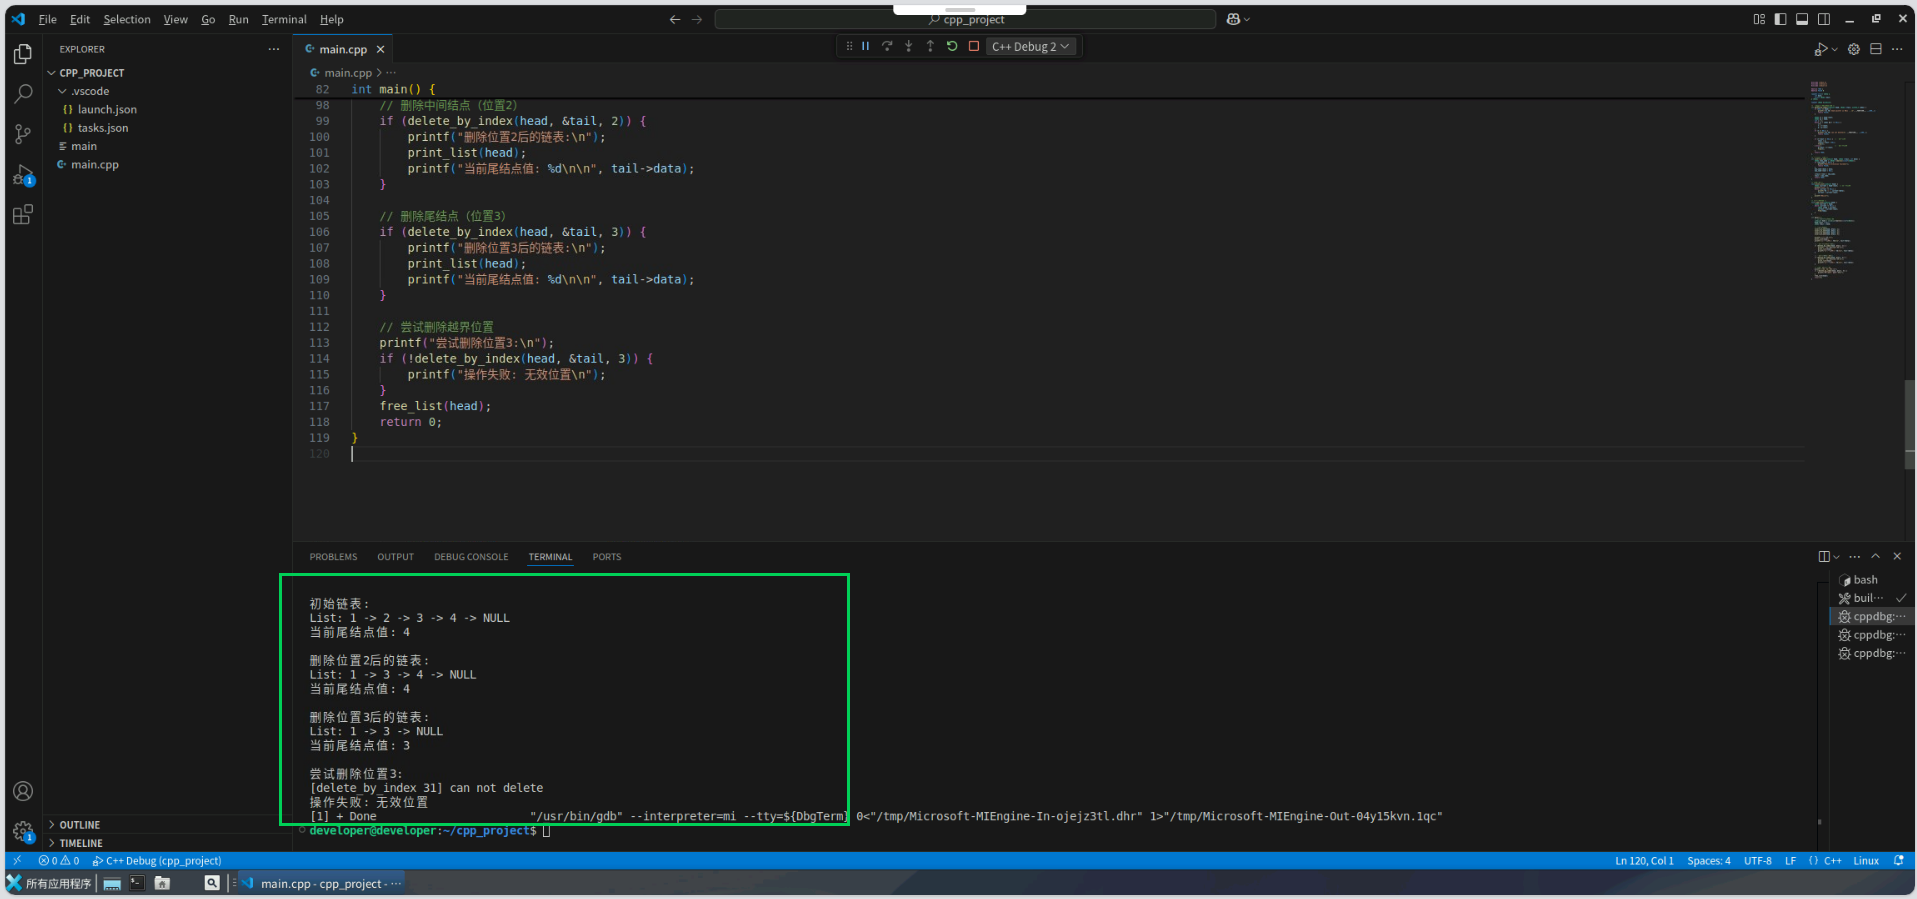1917x899 pixels.
Task: Switch to the DEBUG CONSOLE tab
Action: [471, 557]
